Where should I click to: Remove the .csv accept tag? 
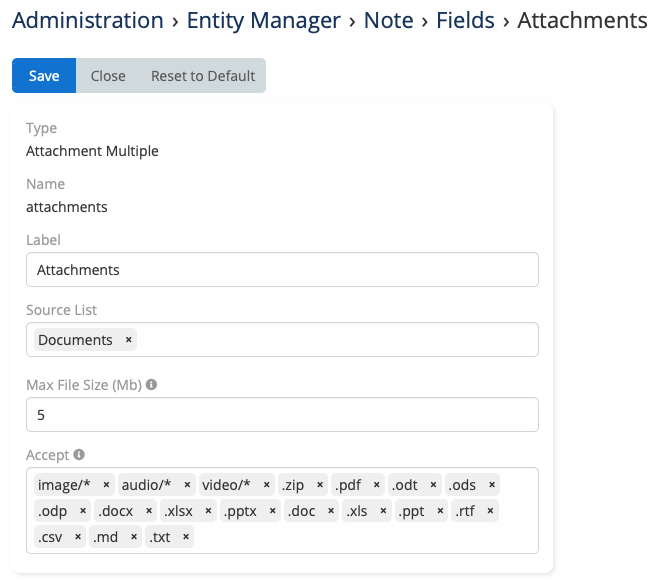coord(78,538)
